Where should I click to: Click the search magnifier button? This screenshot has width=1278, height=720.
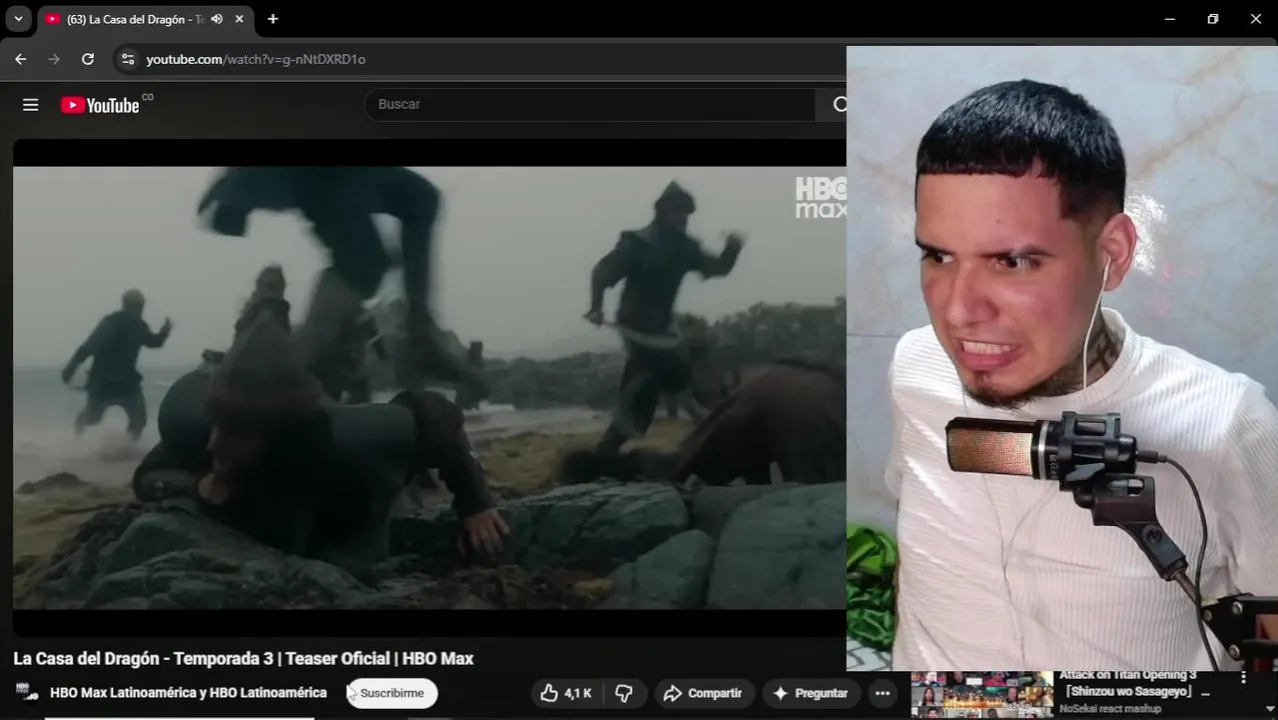point(838,104)
